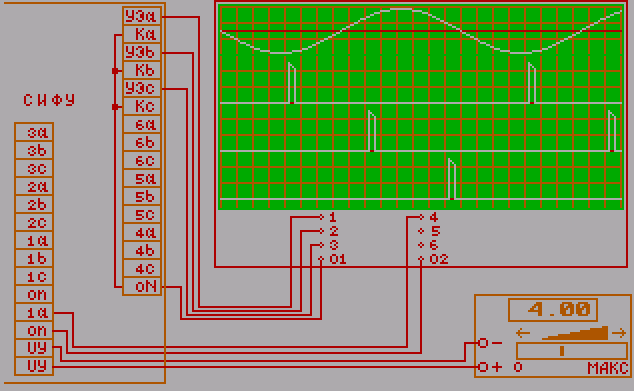Image resolution: width=634 pixels, height=391 pixels.
Task: Click the УЭa terminal on the connector block
Action: click(142, 16)
